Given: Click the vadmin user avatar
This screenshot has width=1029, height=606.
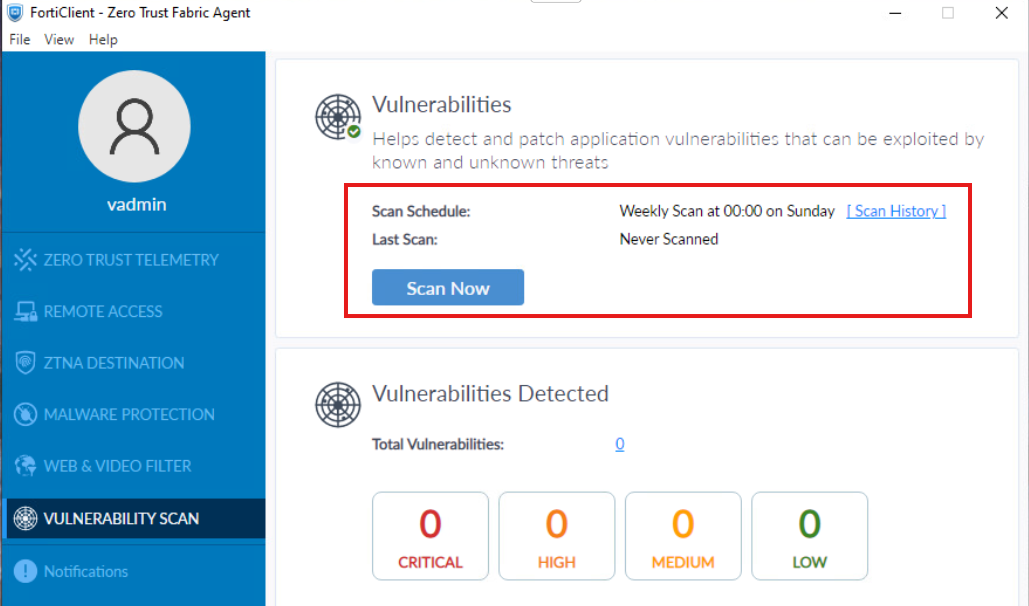Looking at the screenshot, I should coord(135,126).
